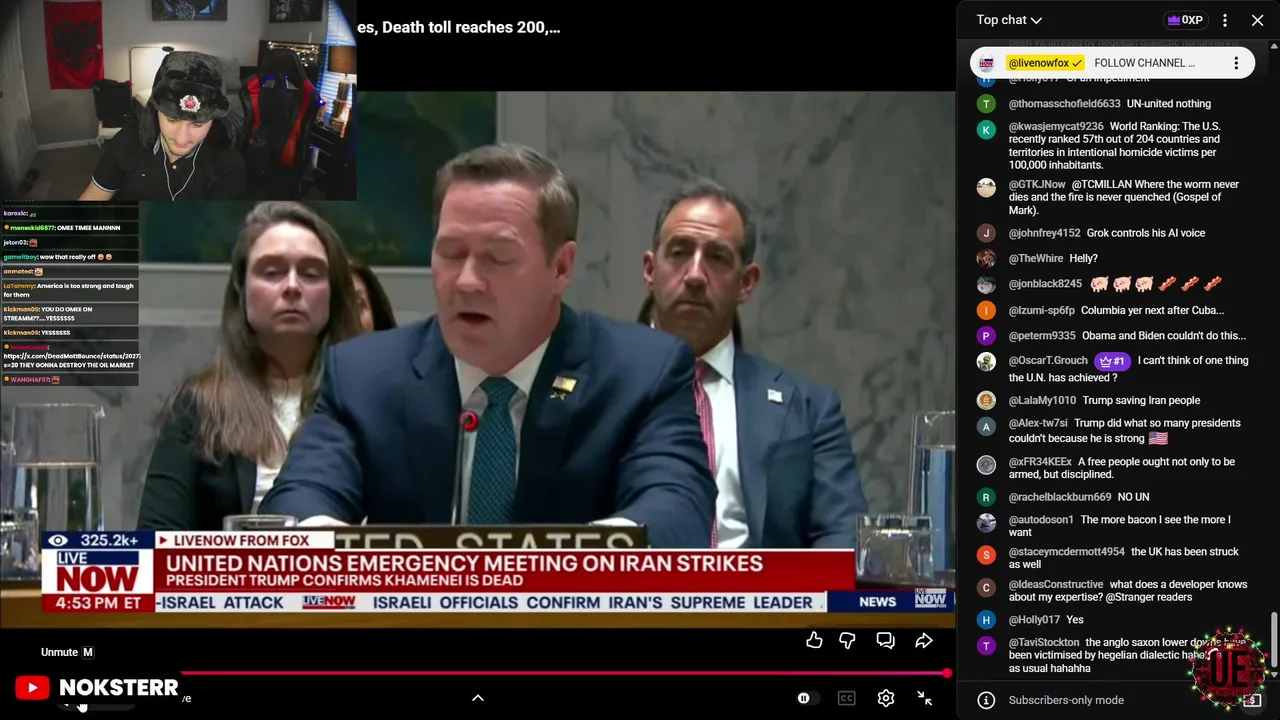Click the #1 member badge beside OscarT.Grouch

[x=1112, y=361]
